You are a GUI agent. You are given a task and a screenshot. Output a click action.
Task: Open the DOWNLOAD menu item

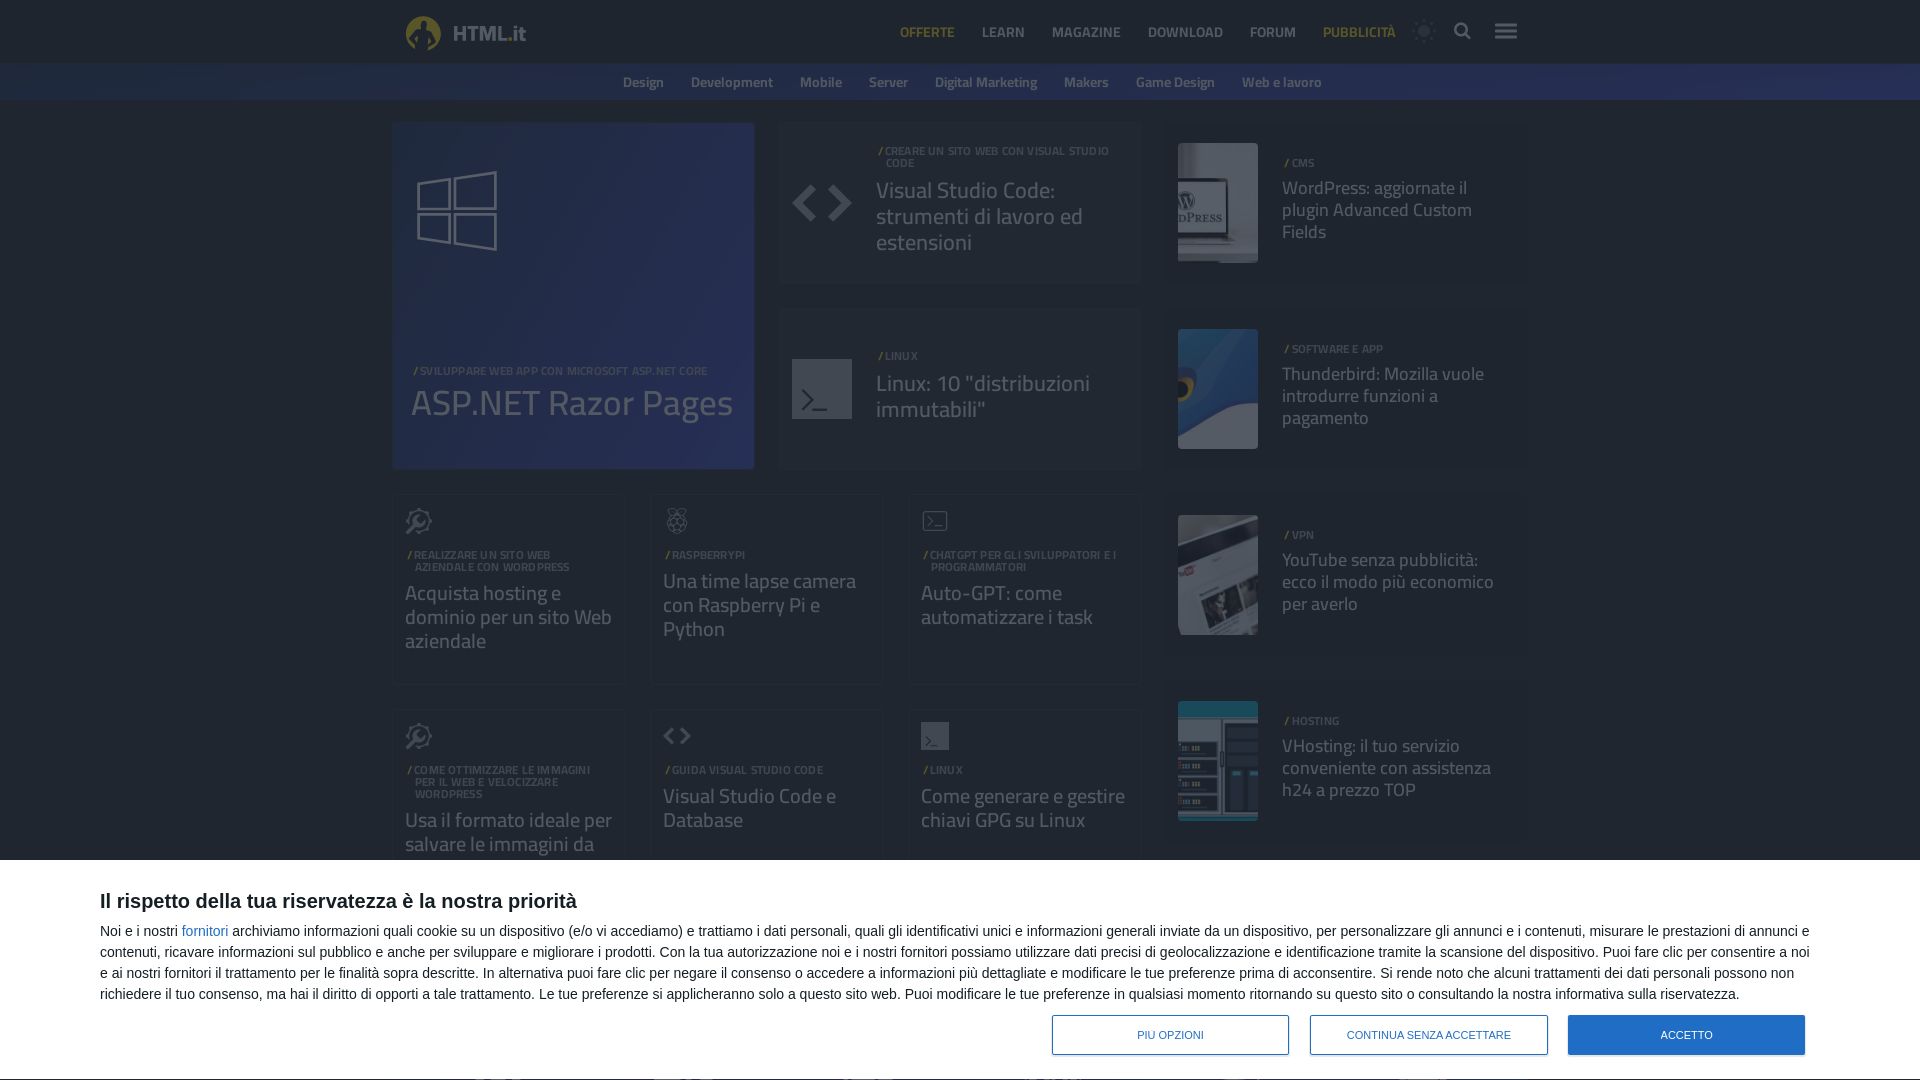coord(1185,32)
